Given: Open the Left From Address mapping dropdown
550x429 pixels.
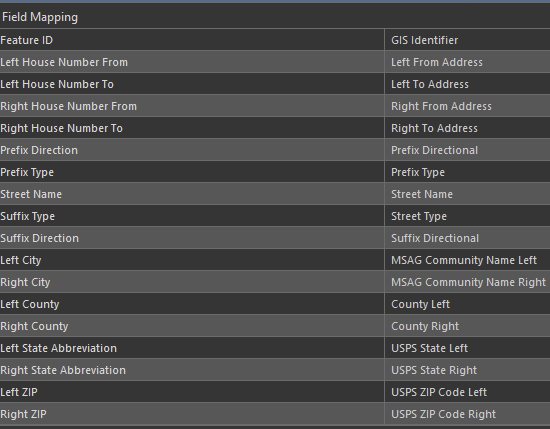Looking at the screenshot, I should 467,62.
